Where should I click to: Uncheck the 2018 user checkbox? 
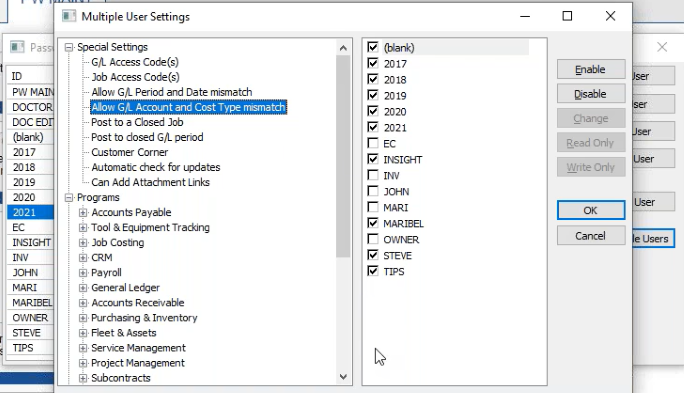tap(373, 79)
